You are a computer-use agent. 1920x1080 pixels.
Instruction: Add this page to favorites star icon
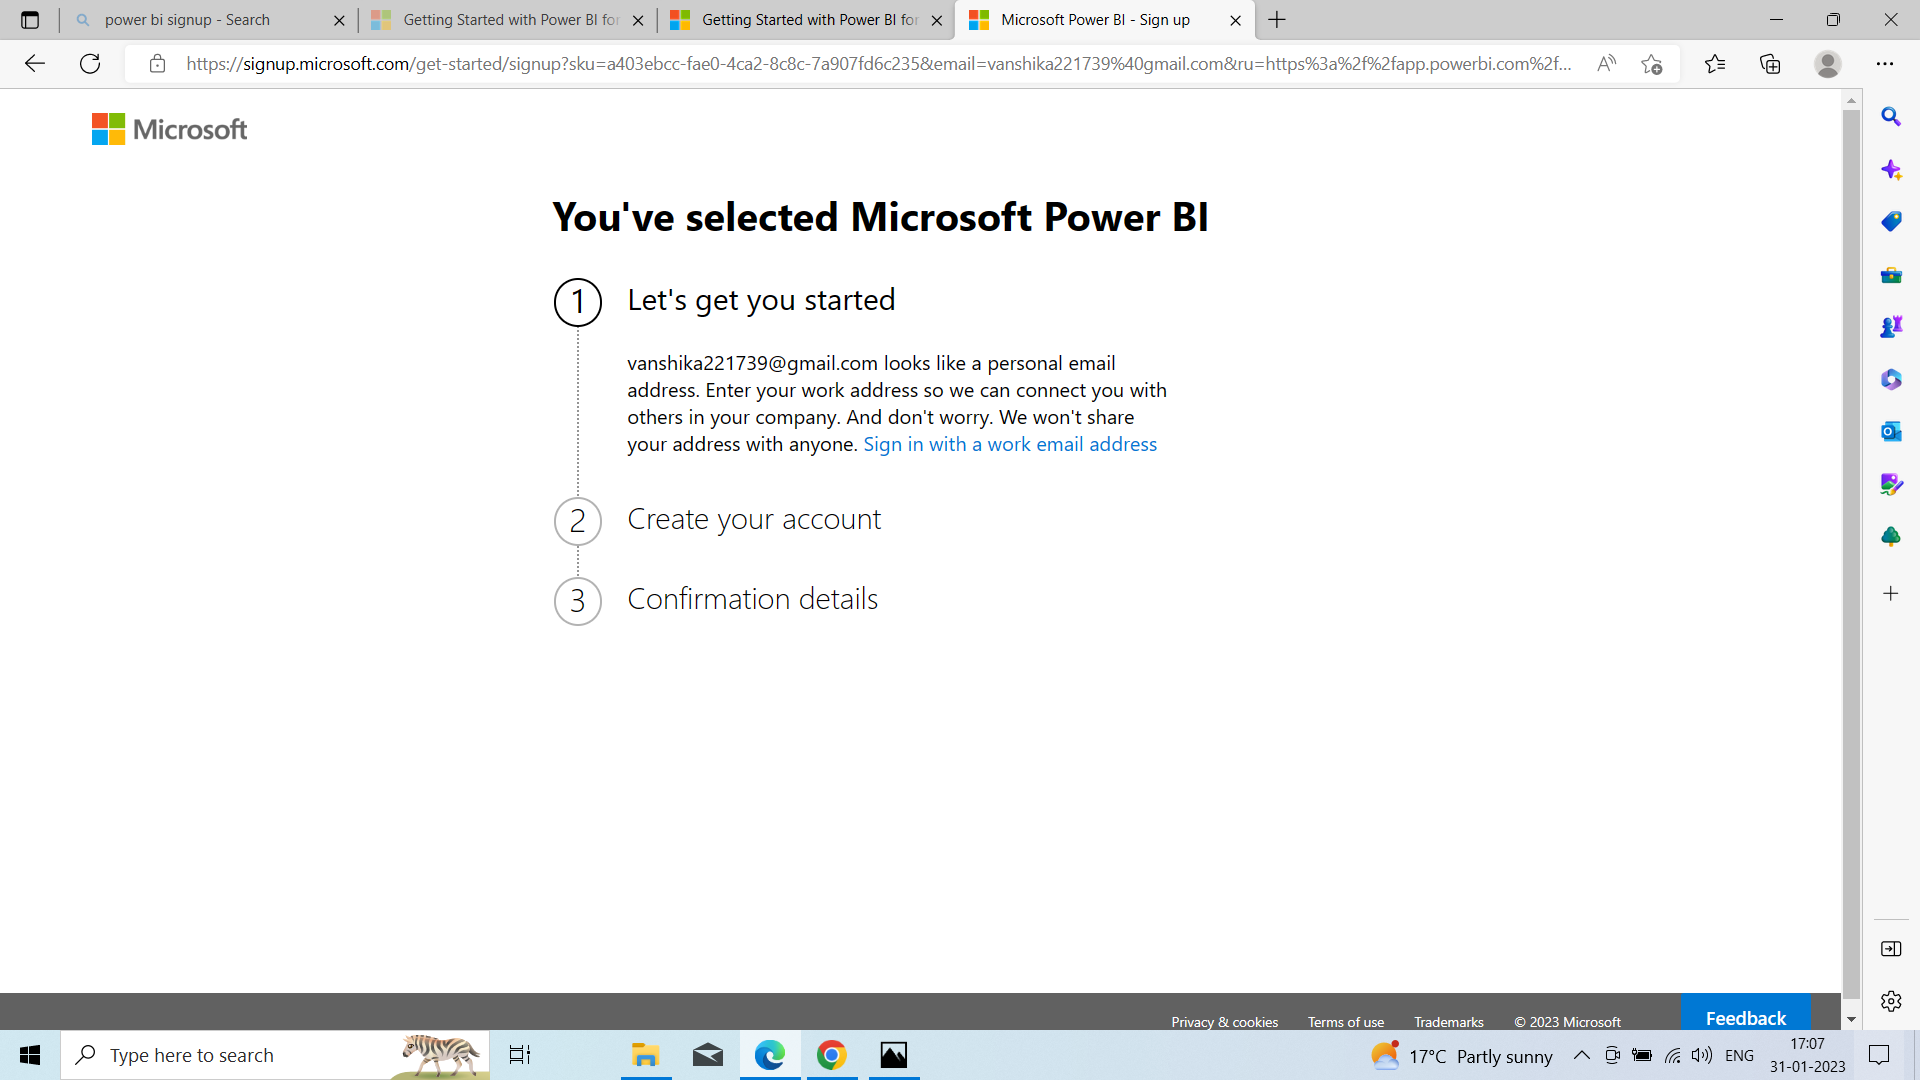click(1652, 64)
